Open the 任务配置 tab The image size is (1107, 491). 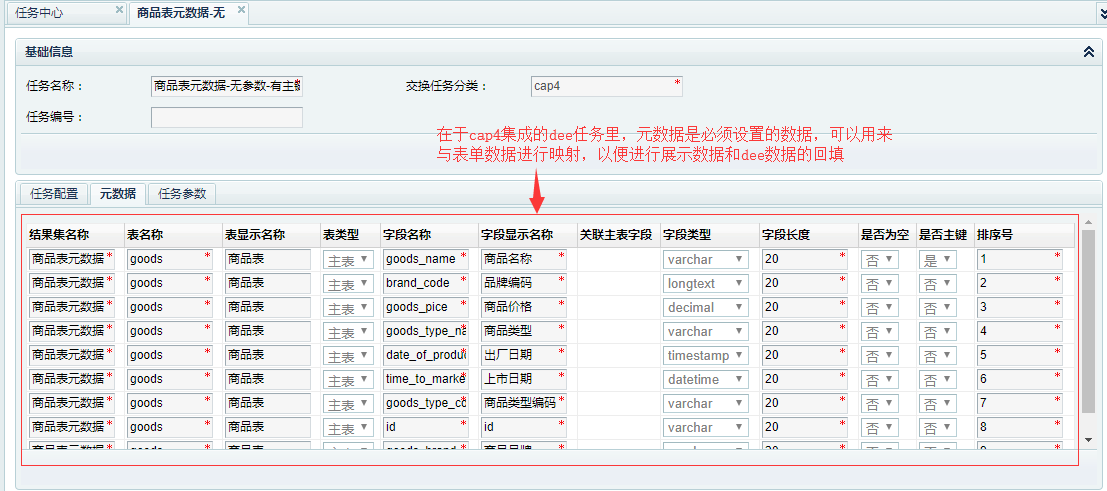click(x=54, y=194)
